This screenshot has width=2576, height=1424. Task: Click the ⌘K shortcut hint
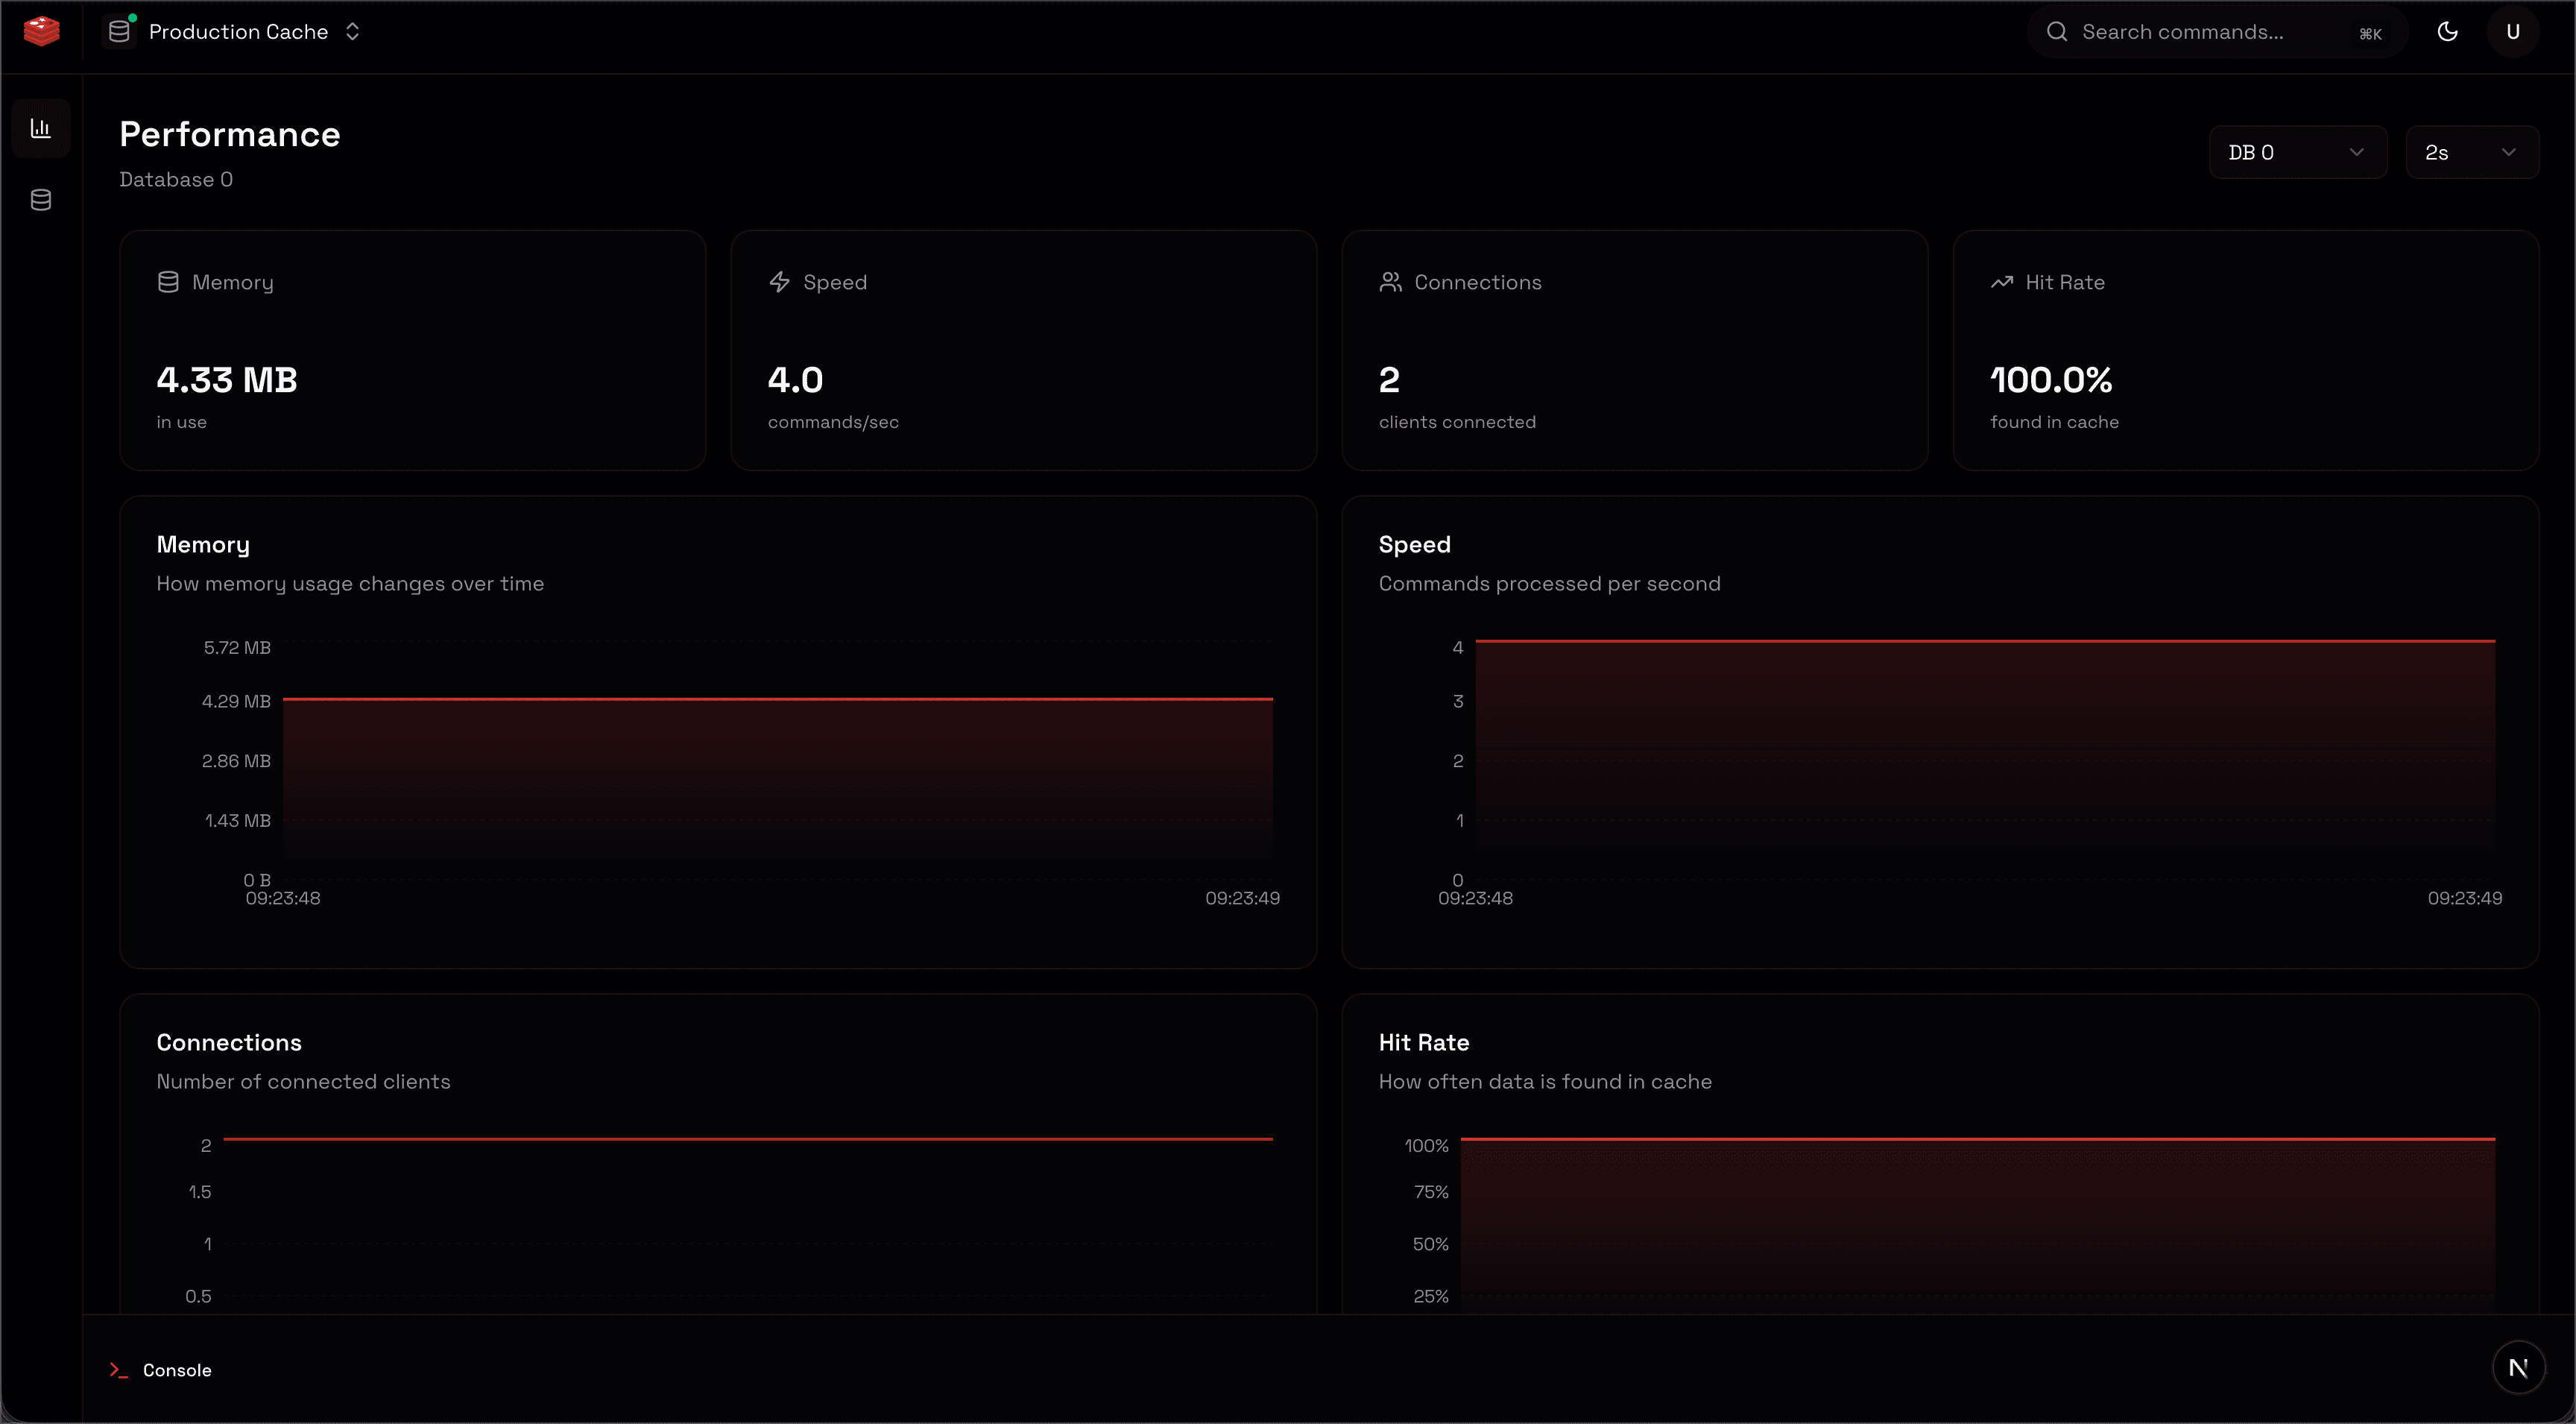click(x=2370, y=33)
